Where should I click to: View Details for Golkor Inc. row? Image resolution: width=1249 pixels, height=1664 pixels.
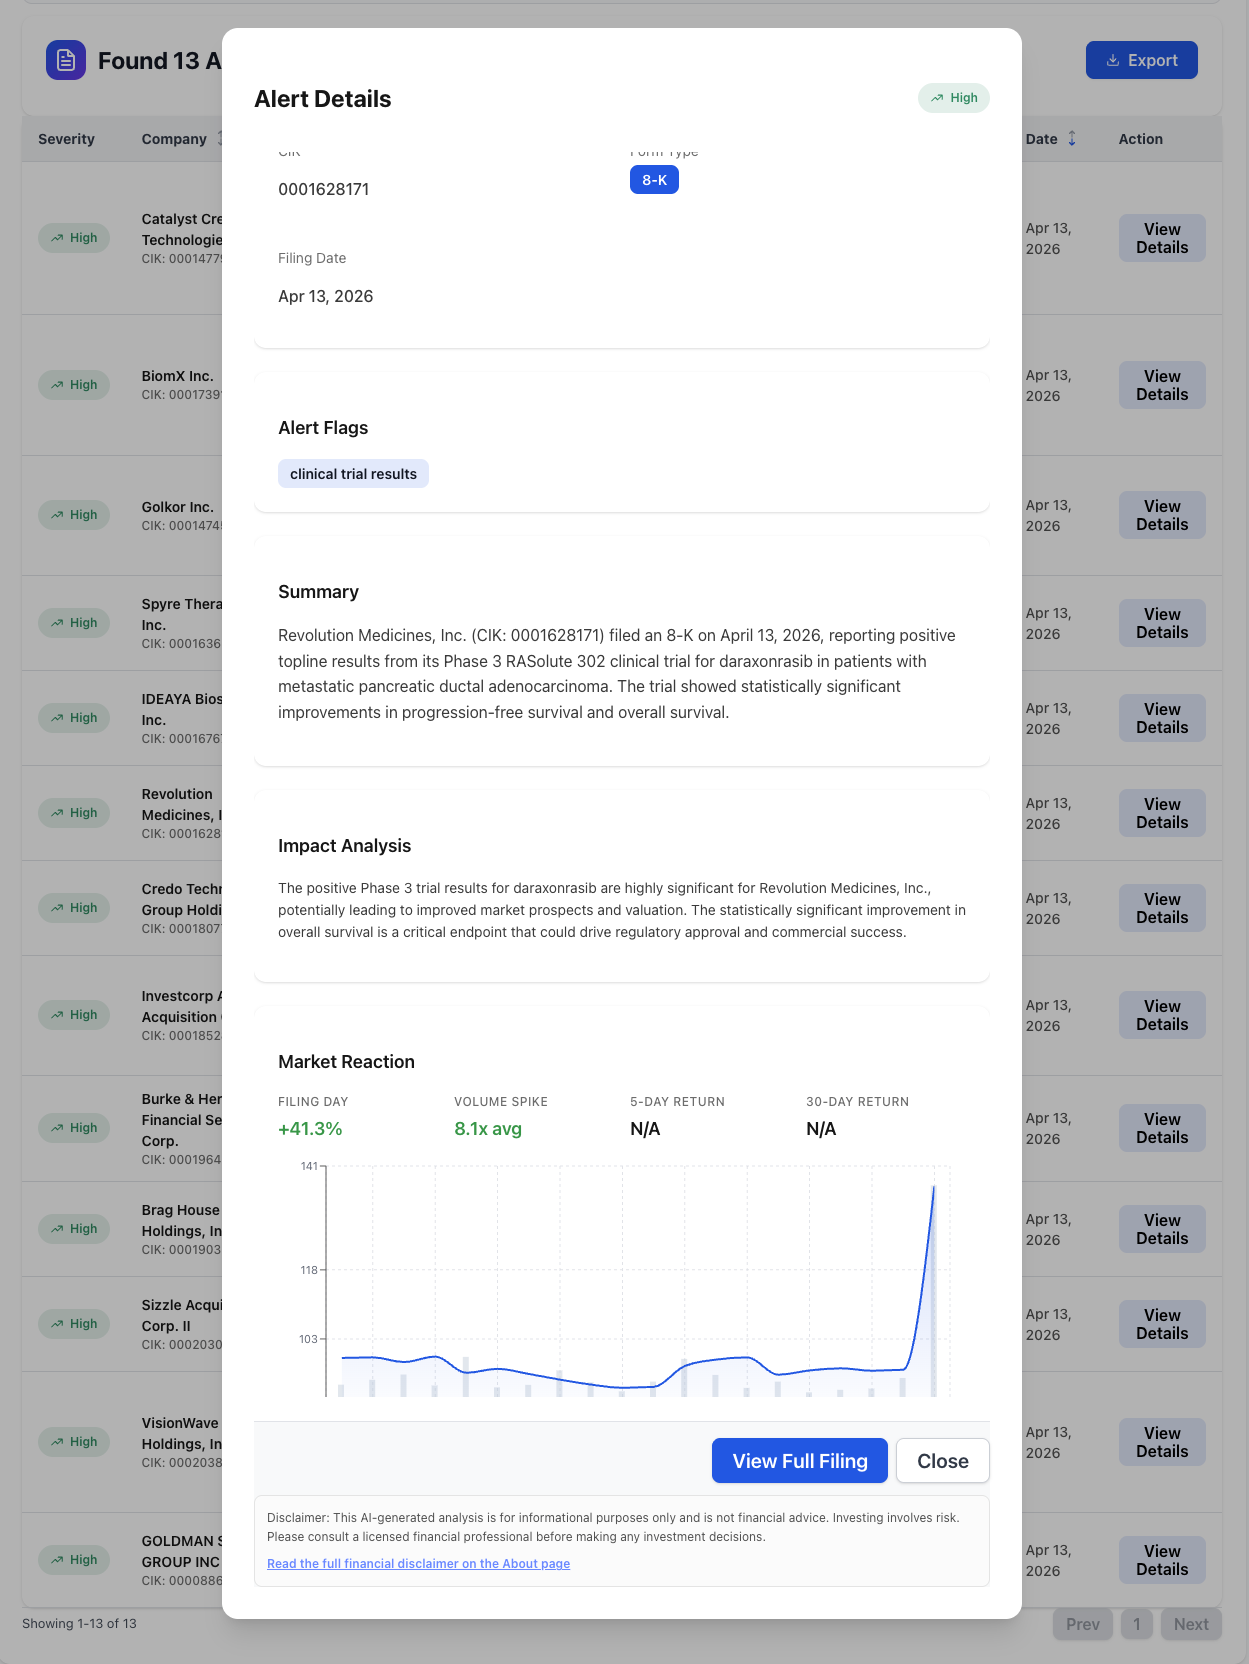(1162, 515)
